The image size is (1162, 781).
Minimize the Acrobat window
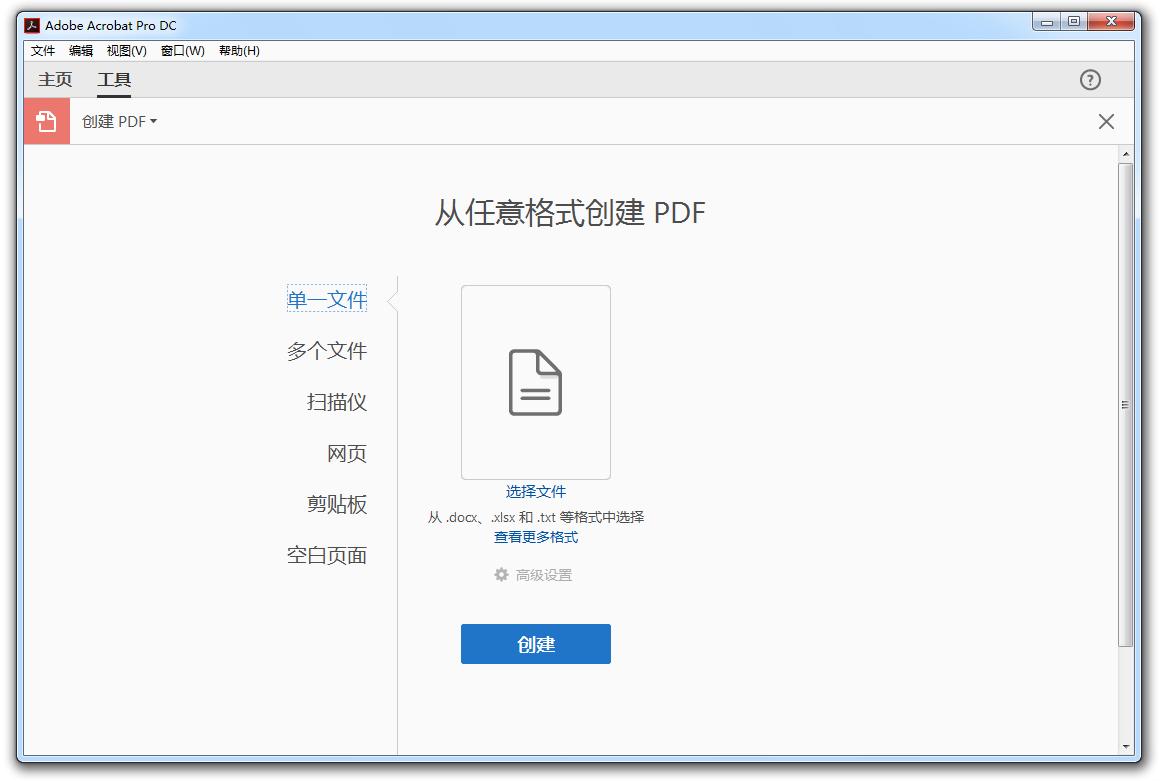click(1046, 21)
